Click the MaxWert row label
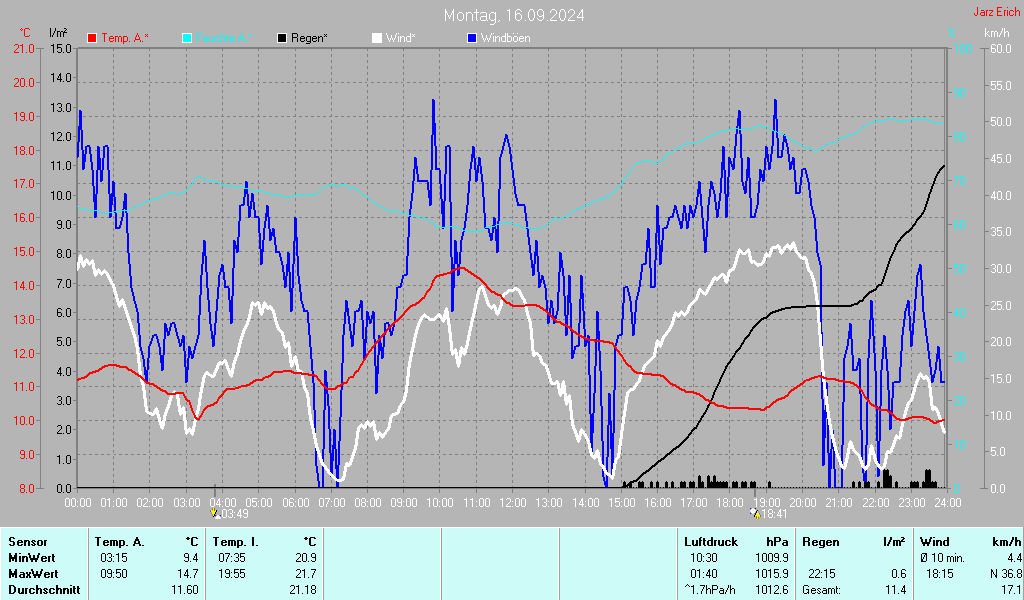 click(x=31, y=573)
